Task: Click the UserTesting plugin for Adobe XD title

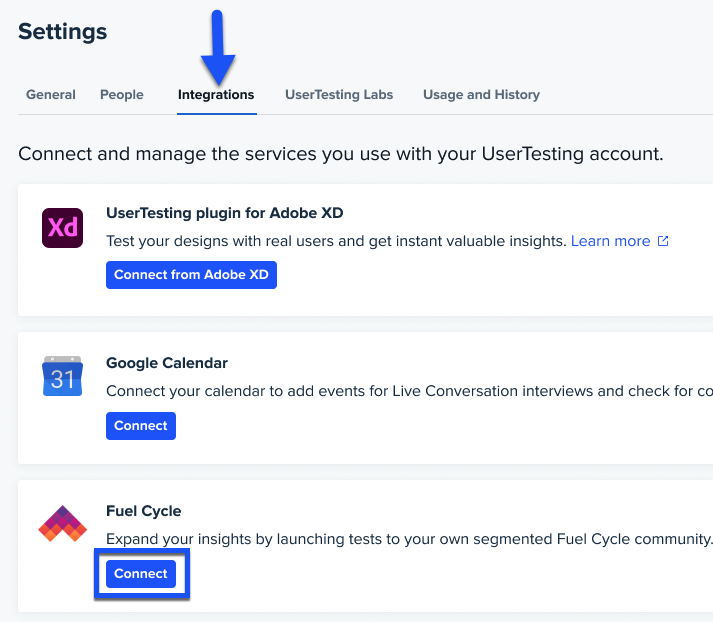Action: (x=225, y=213)
